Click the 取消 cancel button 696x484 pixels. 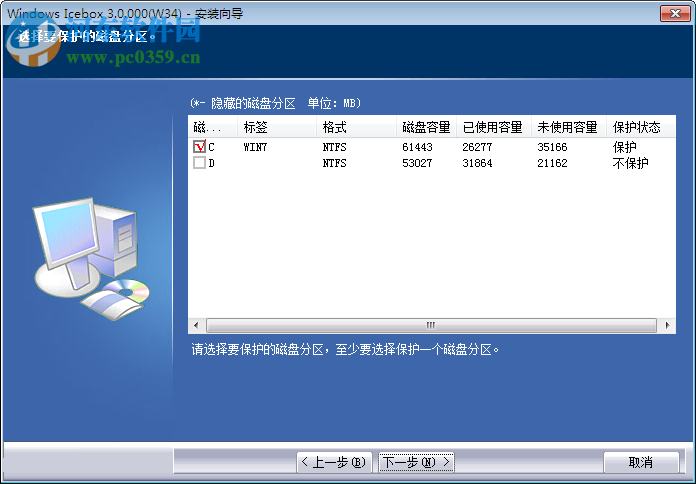point(641,462)
